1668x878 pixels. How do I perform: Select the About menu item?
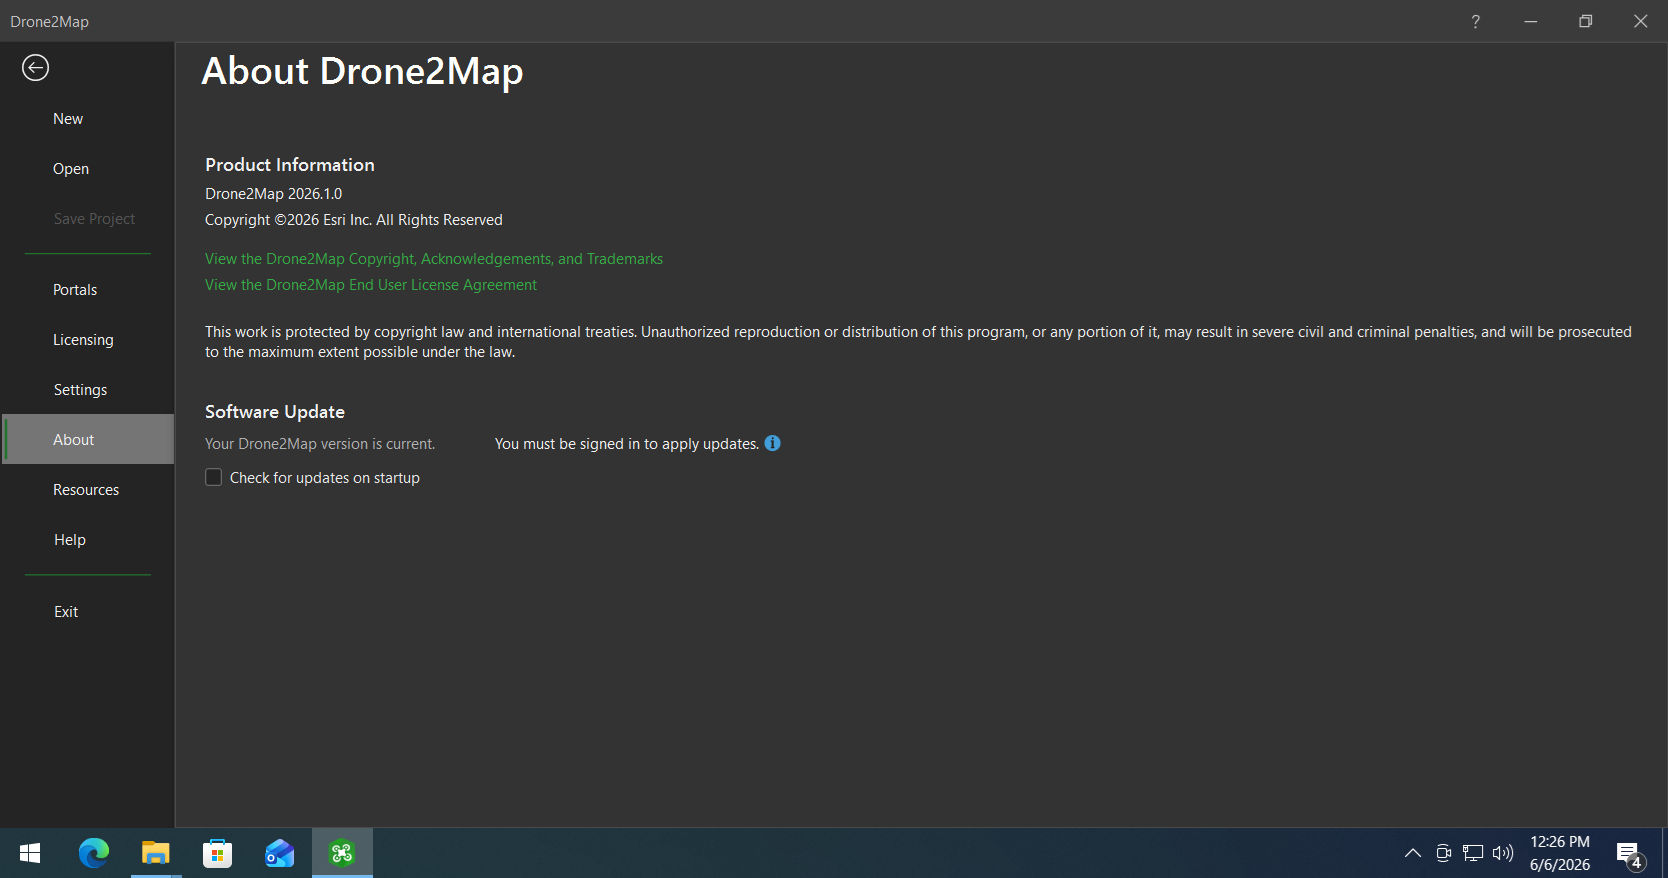[88, 439]
